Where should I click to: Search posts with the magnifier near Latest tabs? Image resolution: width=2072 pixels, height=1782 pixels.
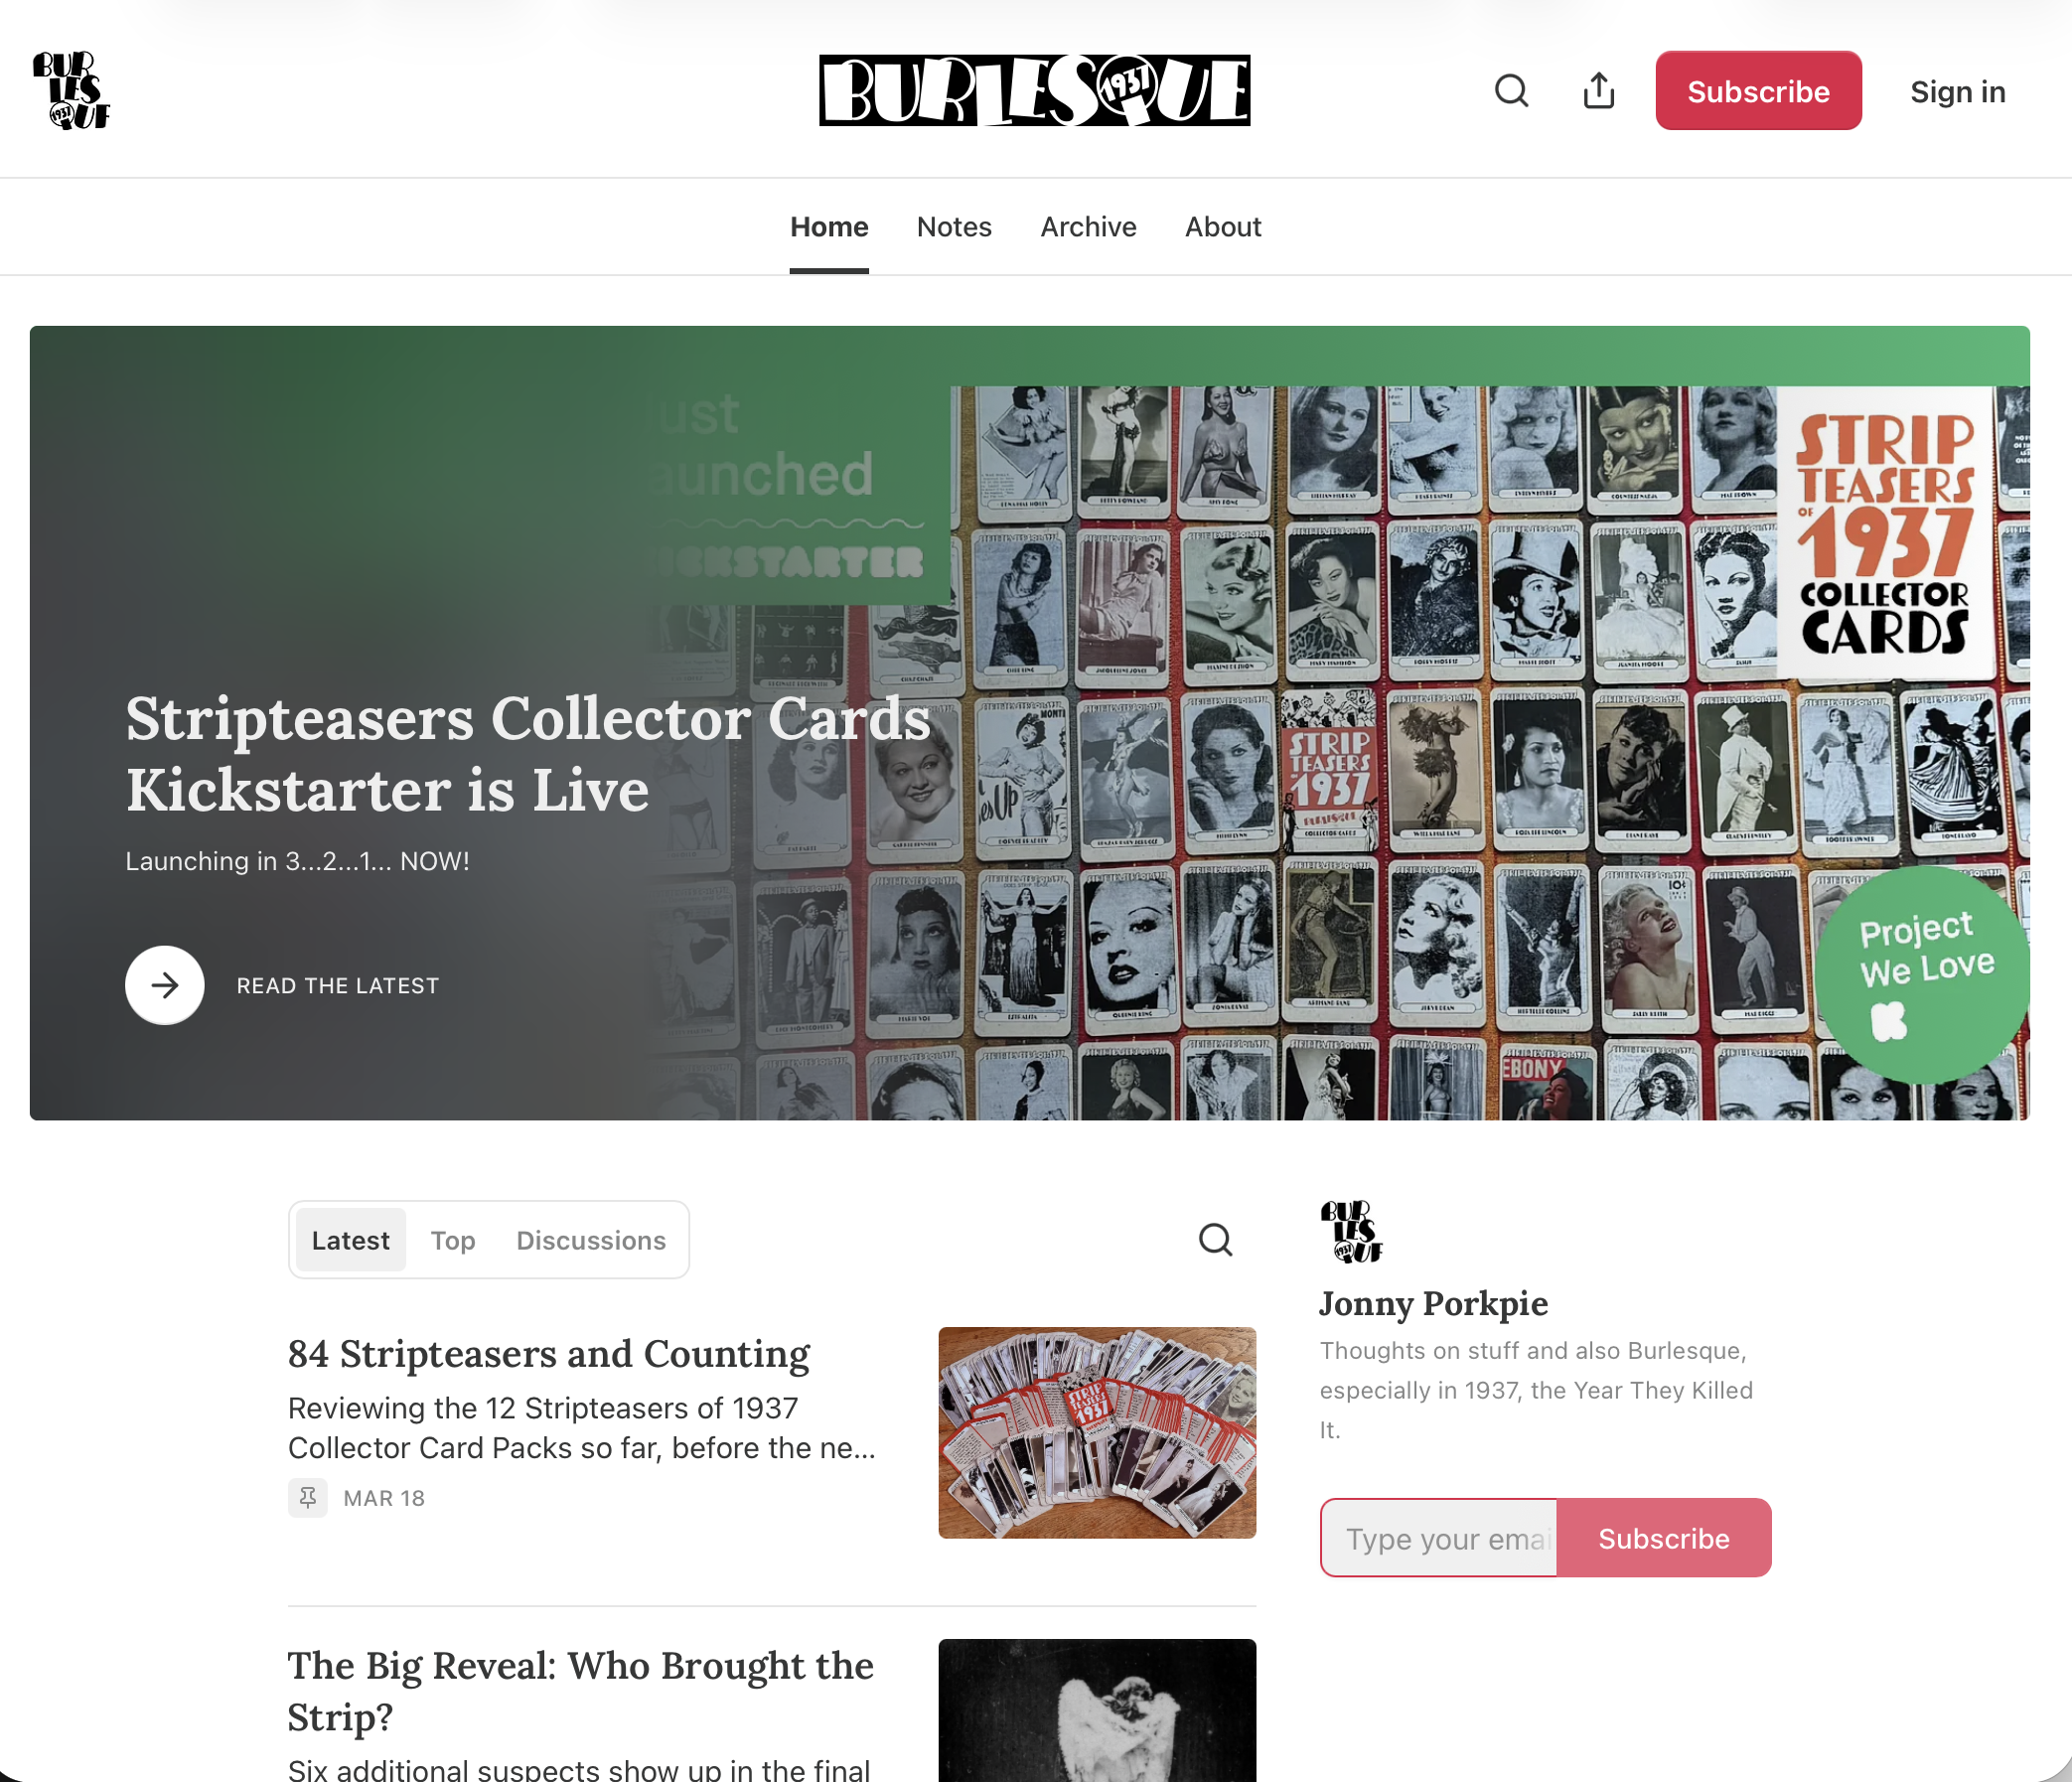pyautogui.click(x=1215, y=1240)
